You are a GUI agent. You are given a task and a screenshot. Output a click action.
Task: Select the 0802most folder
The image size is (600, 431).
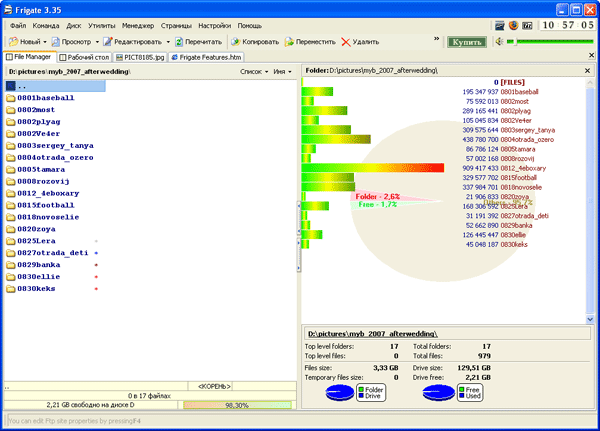[31, 110]
